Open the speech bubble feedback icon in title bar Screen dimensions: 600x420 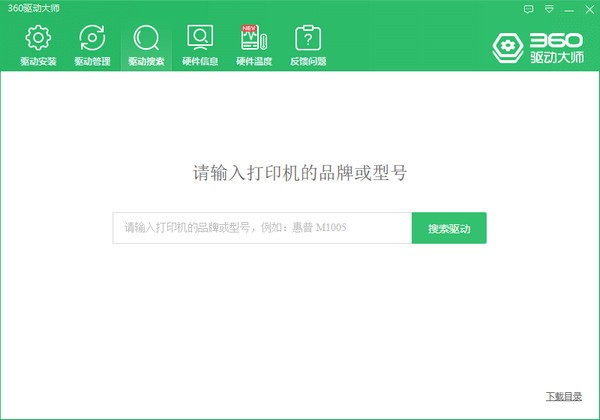pyautogui.click(x=529, y=8)
